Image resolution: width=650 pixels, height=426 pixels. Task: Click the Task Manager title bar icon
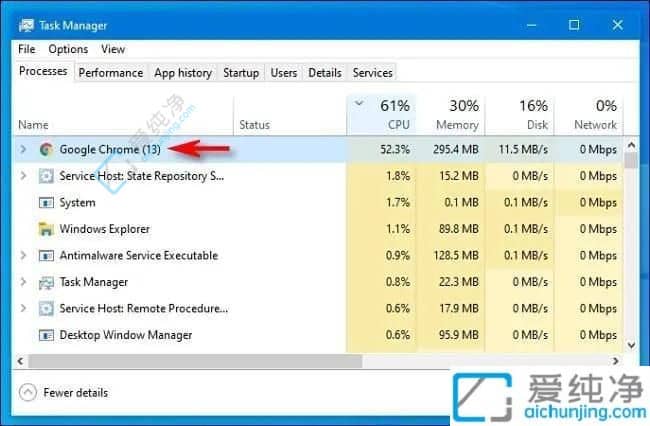pos(26,26)
